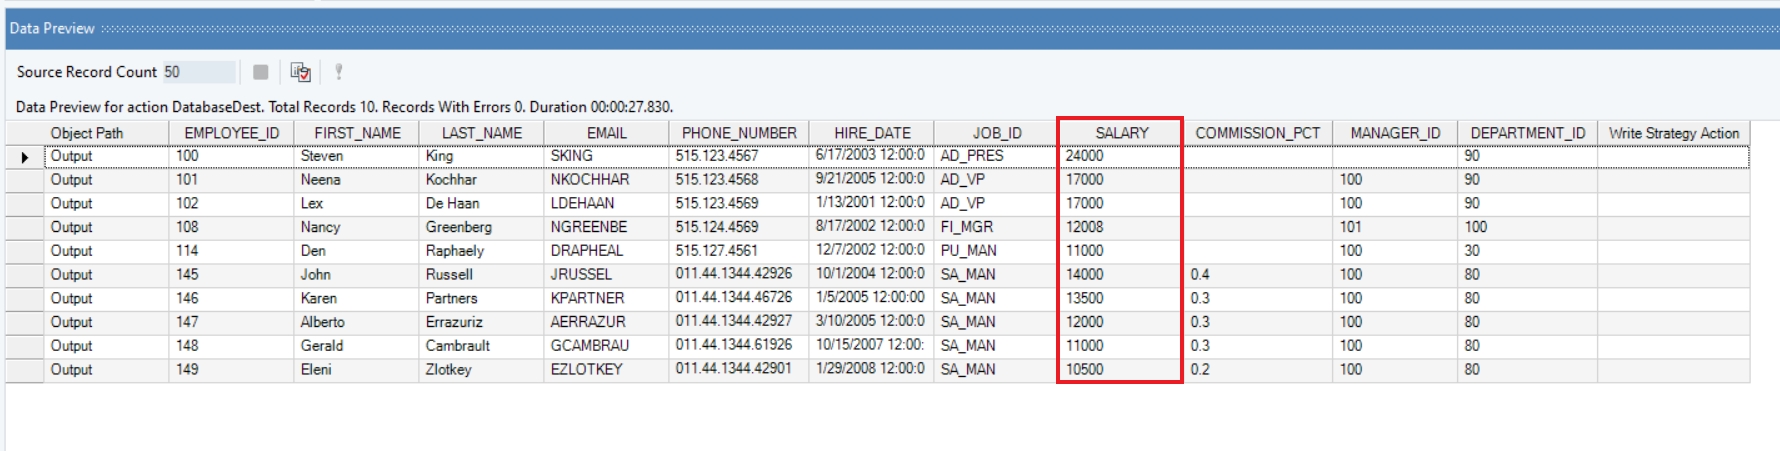Screen dimensions: 1780x451
Task: Sort by the SALARY column header
Action: (x=1121, y=133)
